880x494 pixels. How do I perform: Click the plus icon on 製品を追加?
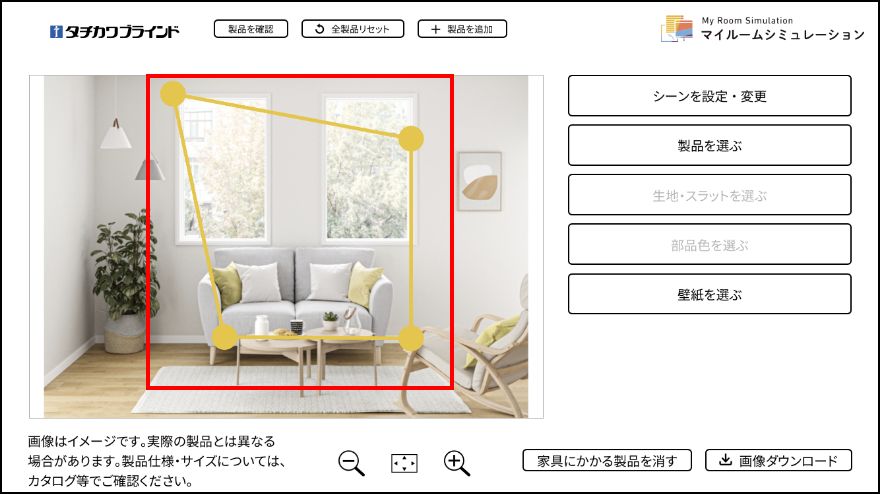tap(436, 29)
